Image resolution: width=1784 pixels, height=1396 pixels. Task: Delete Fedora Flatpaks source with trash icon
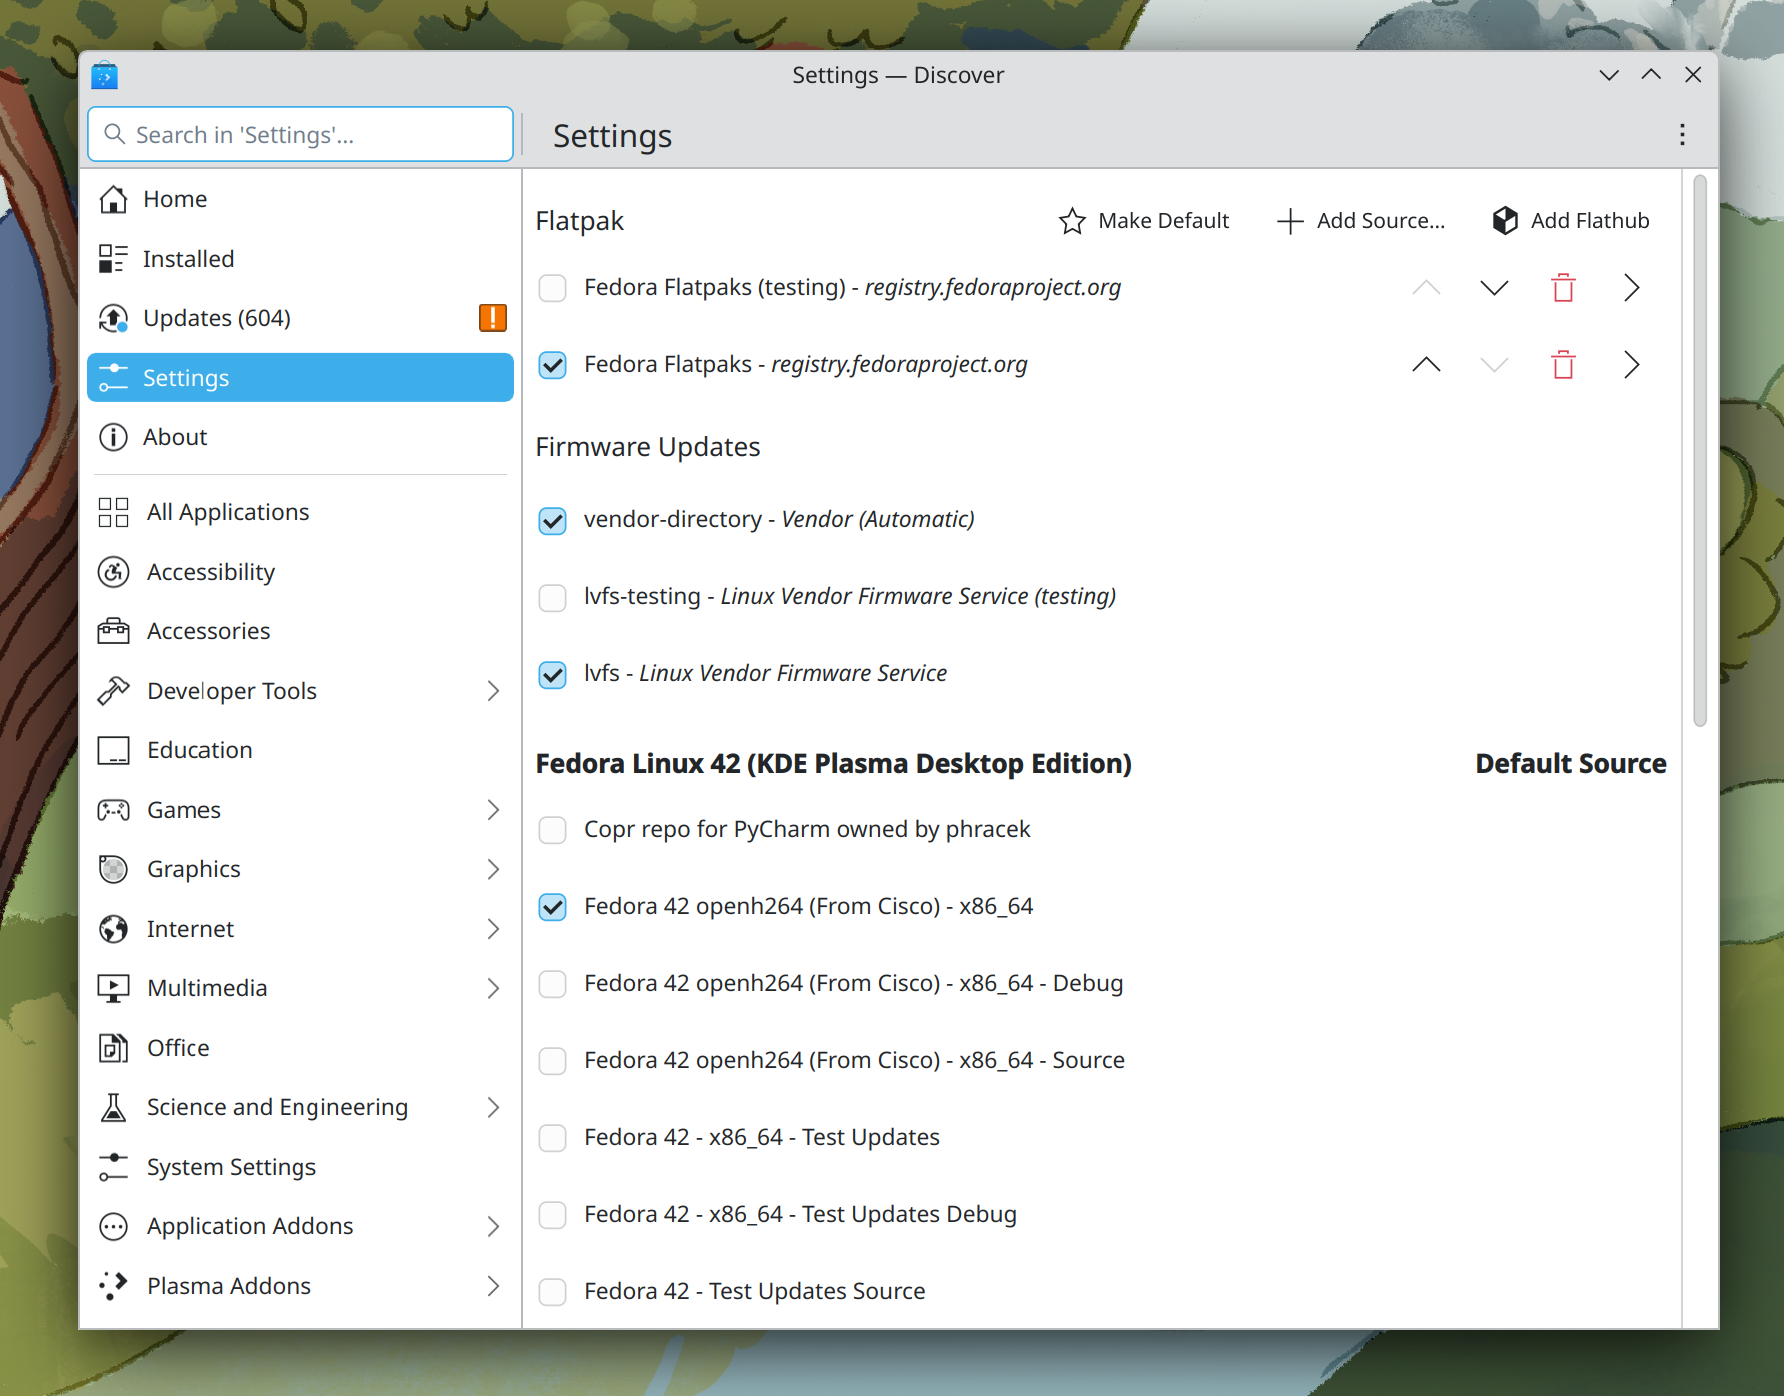click(x=1563, y=365)
